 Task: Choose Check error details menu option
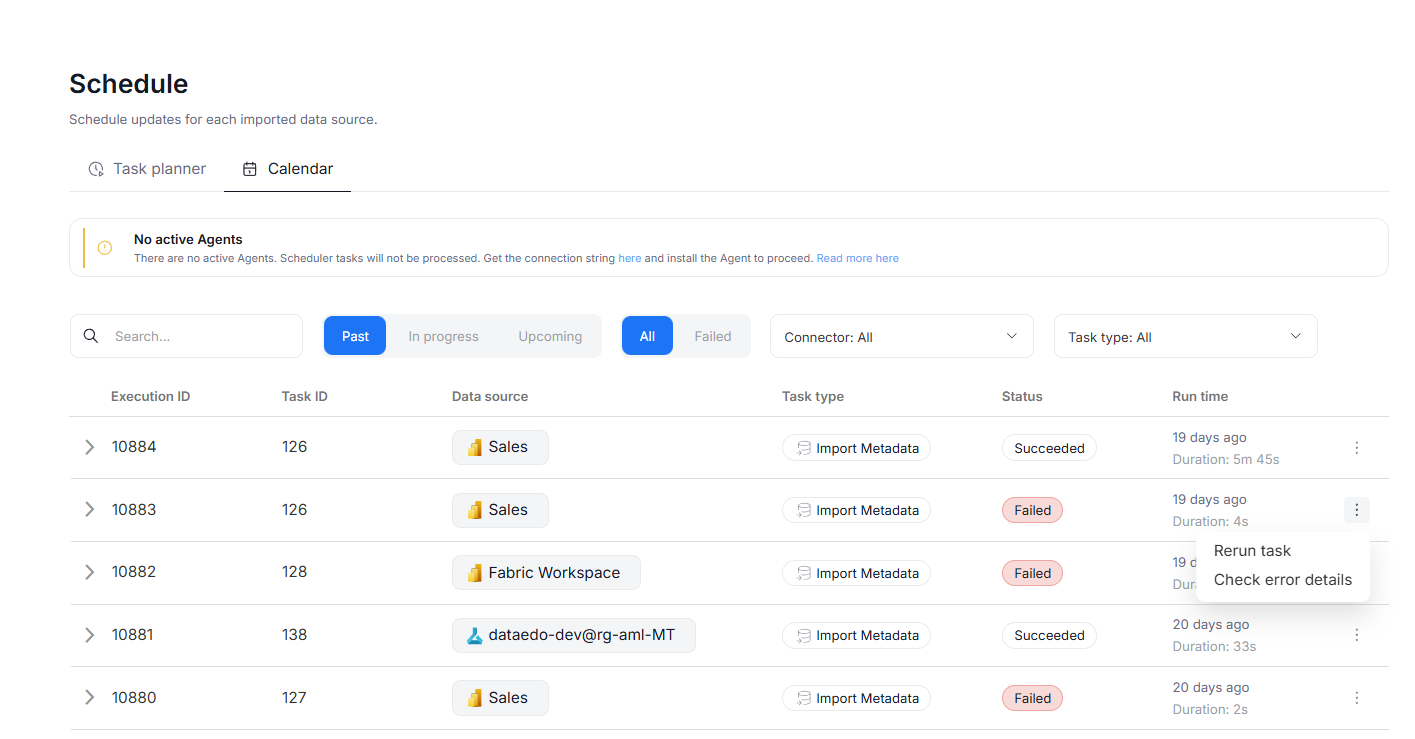point(1282,580)
